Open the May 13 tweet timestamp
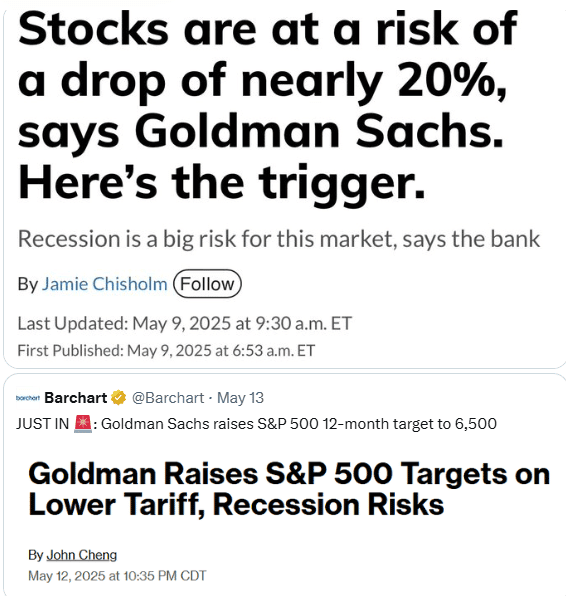 click(240, 398)
